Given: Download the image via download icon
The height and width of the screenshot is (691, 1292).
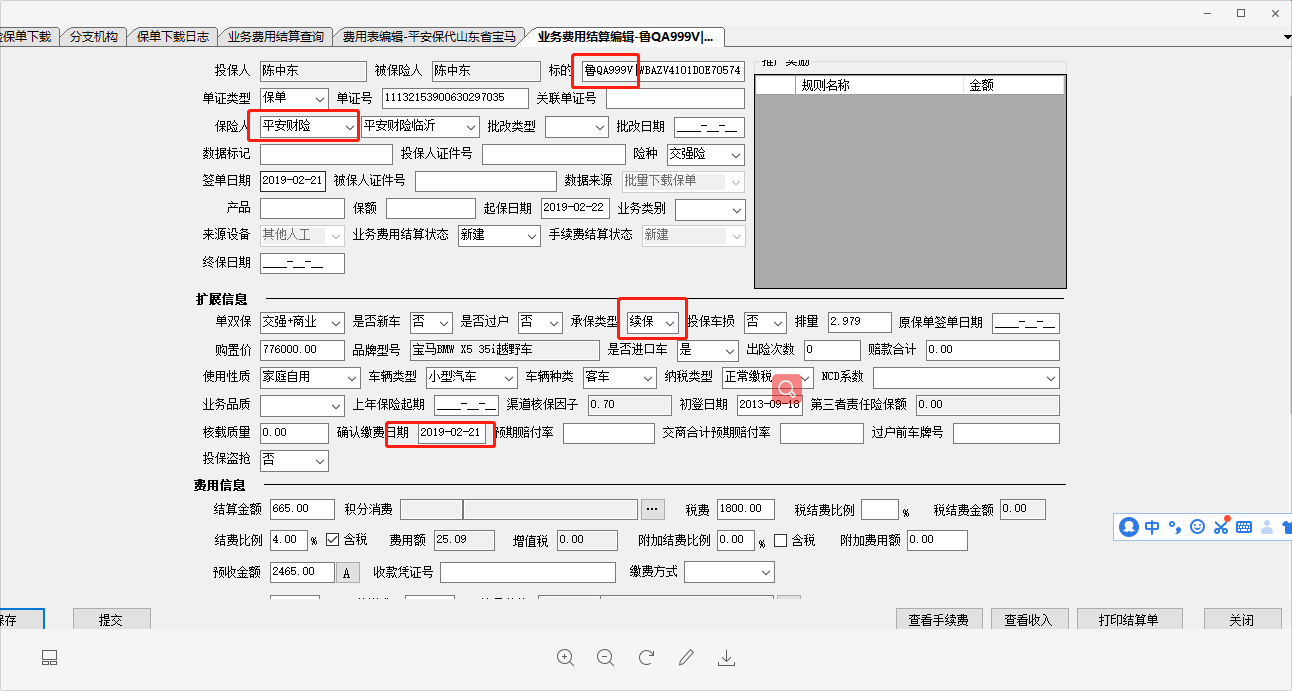Looking at the screenshot, I should pyautogui.click(x=727, y=658).
